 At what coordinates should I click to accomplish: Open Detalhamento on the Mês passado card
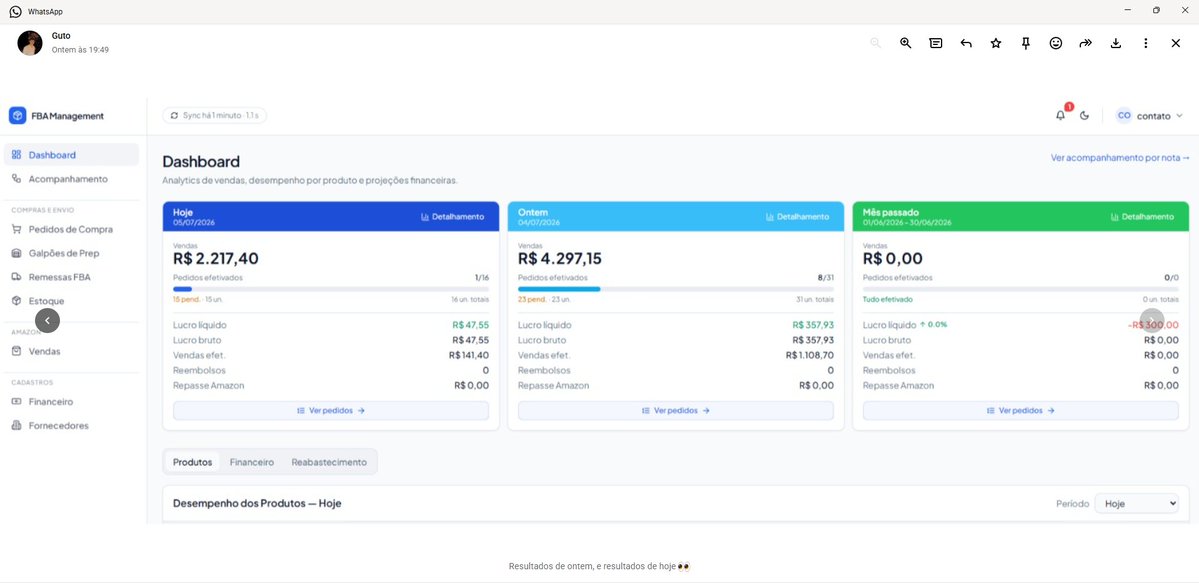[1142, 217]
